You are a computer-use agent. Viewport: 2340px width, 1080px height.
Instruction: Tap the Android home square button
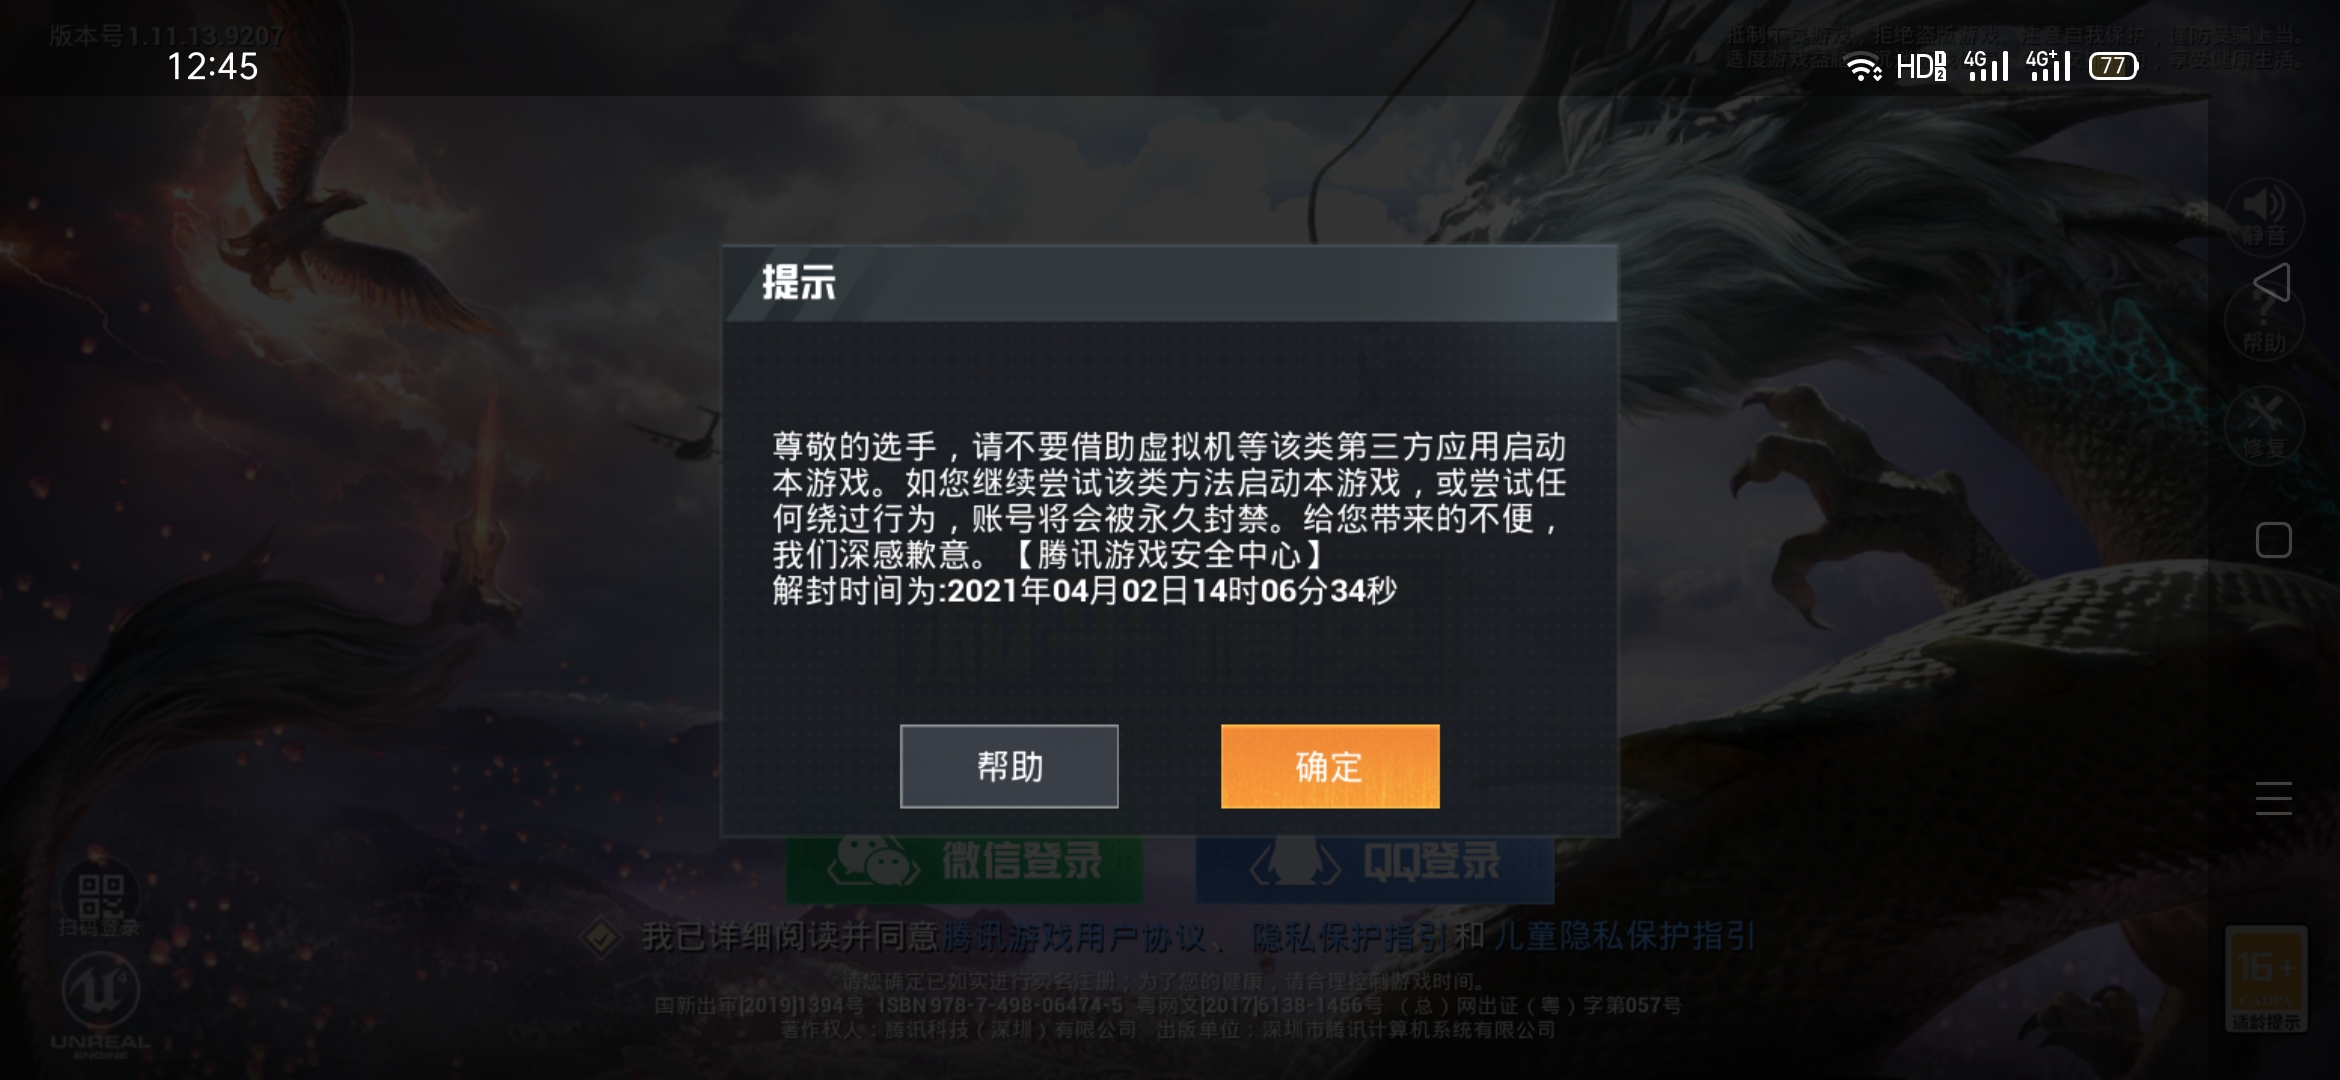tap(2273, 540)
